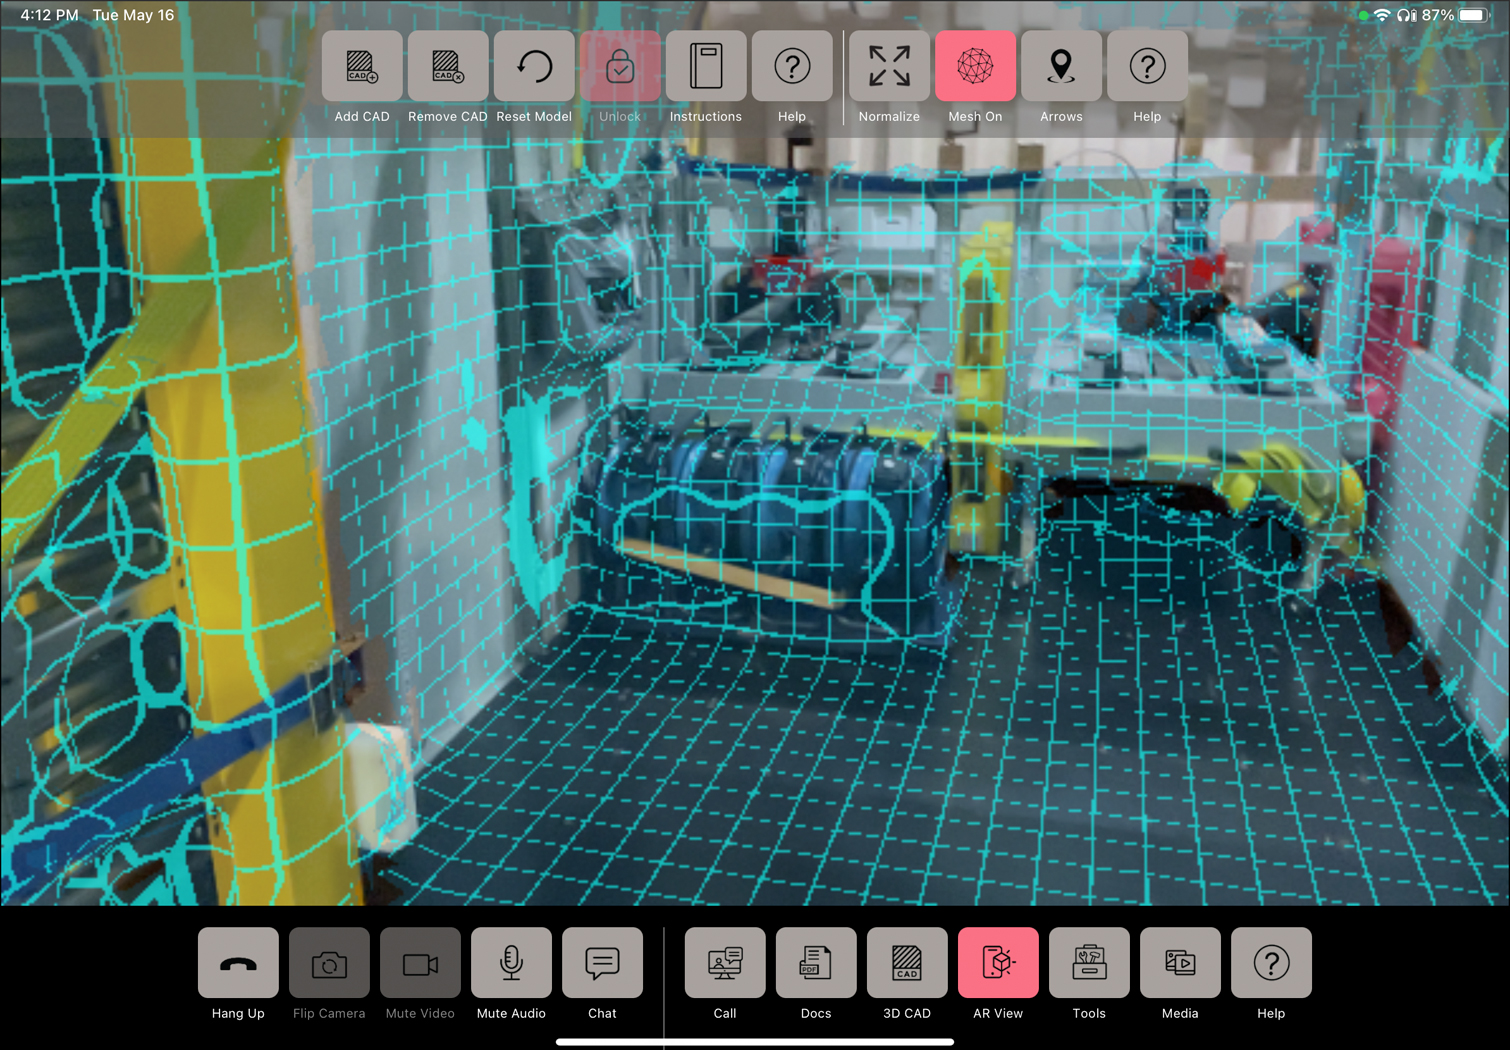This screenshot has height=1050, width=1510.
Task: Hang up the session
Action: click(x=238, y=963)
